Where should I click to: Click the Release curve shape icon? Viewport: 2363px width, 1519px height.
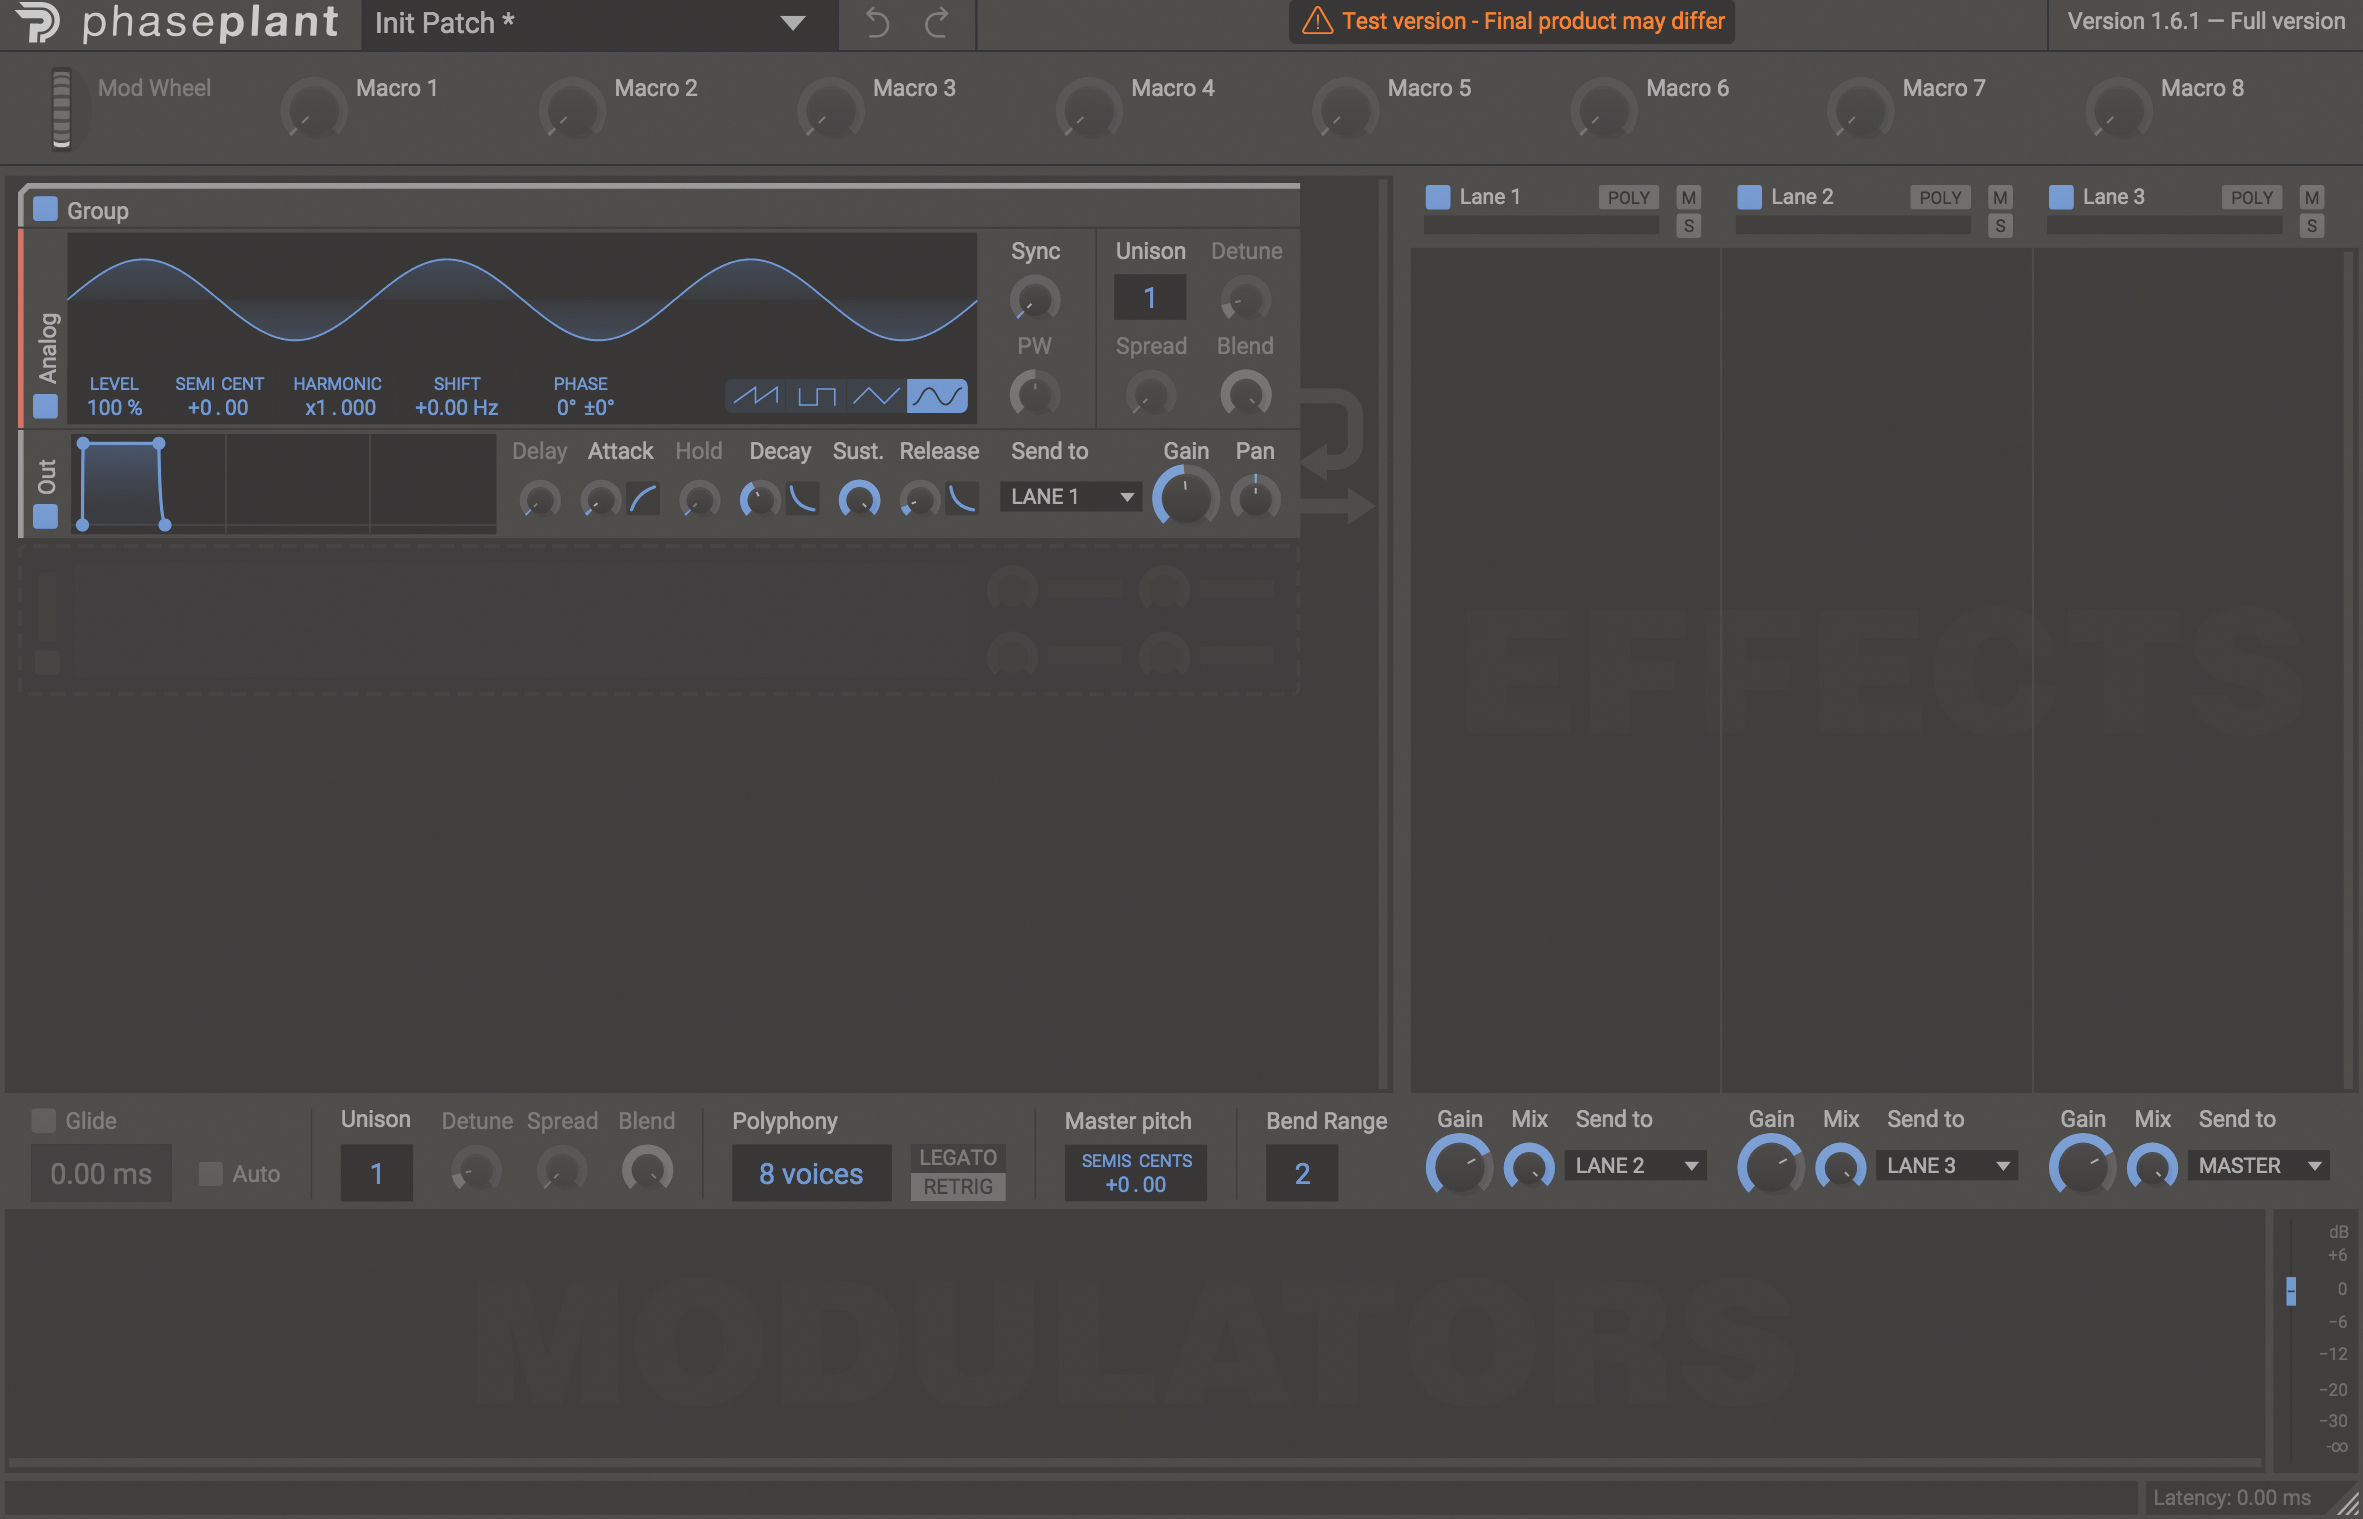962,498
